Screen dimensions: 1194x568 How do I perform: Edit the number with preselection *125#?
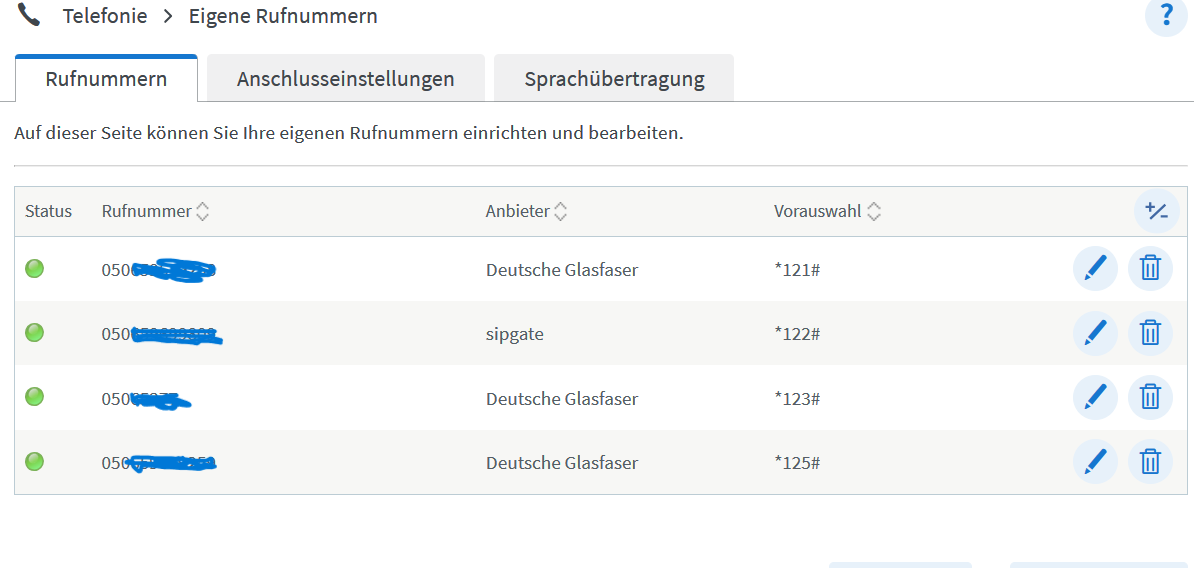click(1095, 461)
